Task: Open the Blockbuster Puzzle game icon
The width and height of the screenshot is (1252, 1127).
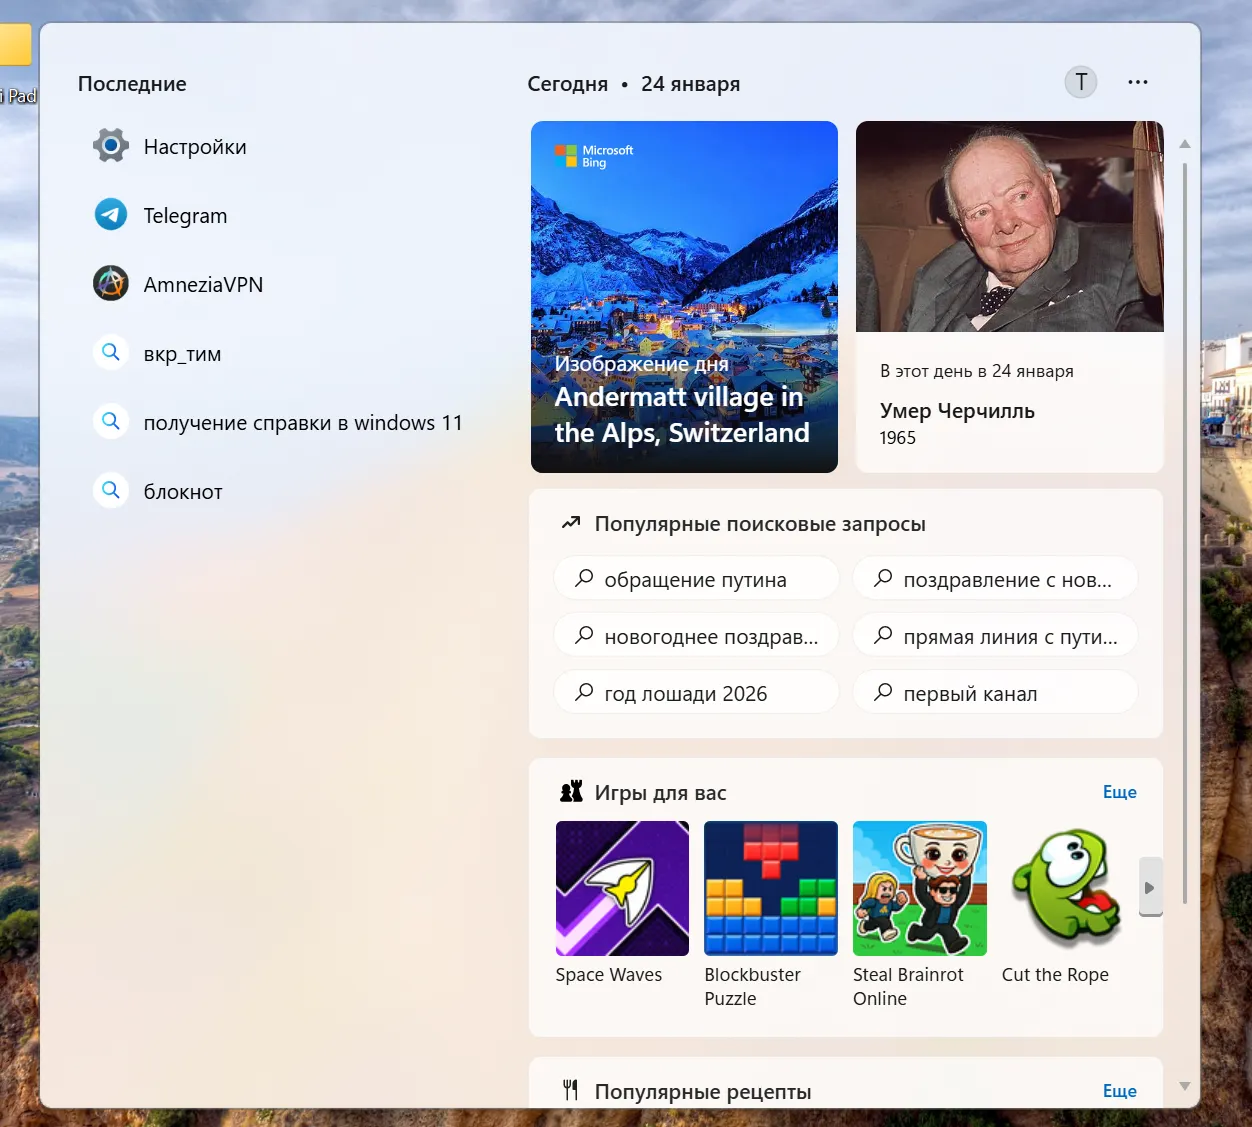Action: [770, 888]
